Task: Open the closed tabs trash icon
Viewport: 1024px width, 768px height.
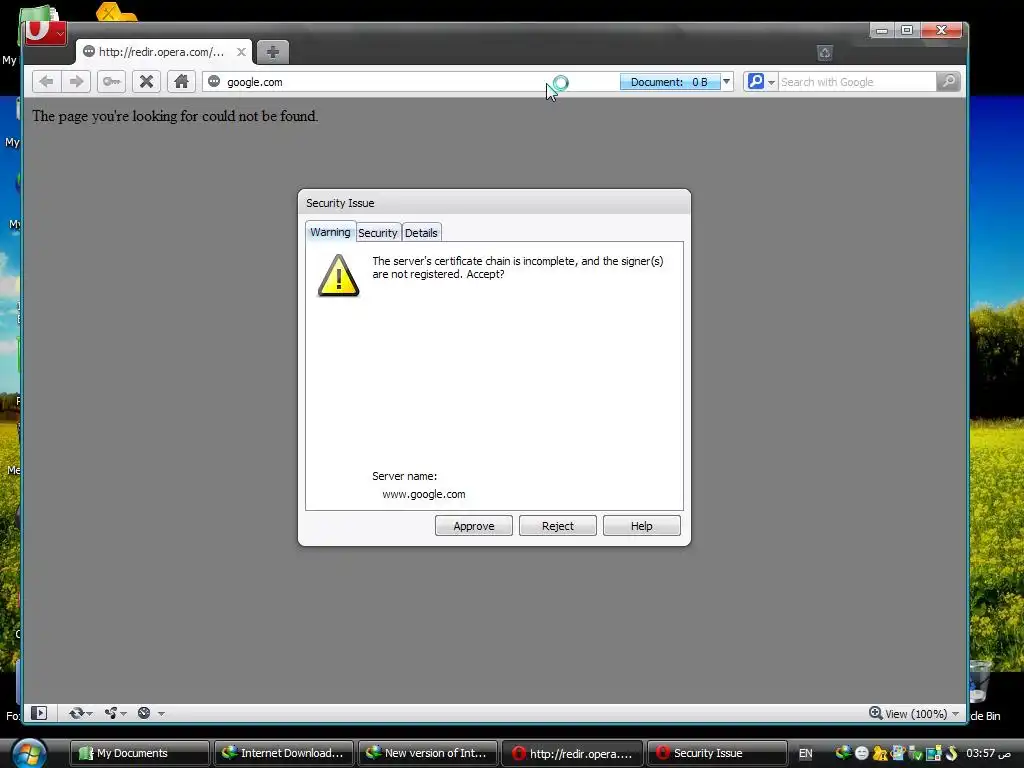Action: point(825,53)
